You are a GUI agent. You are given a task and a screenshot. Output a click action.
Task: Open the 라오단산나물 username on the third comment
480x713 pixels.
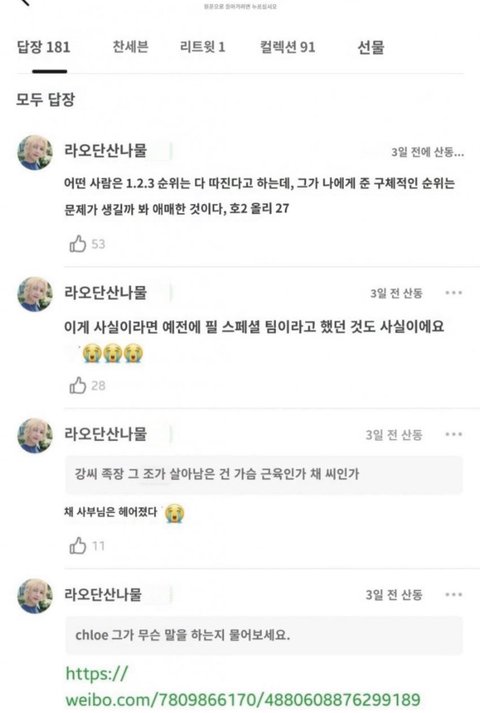tap(105, 434)
